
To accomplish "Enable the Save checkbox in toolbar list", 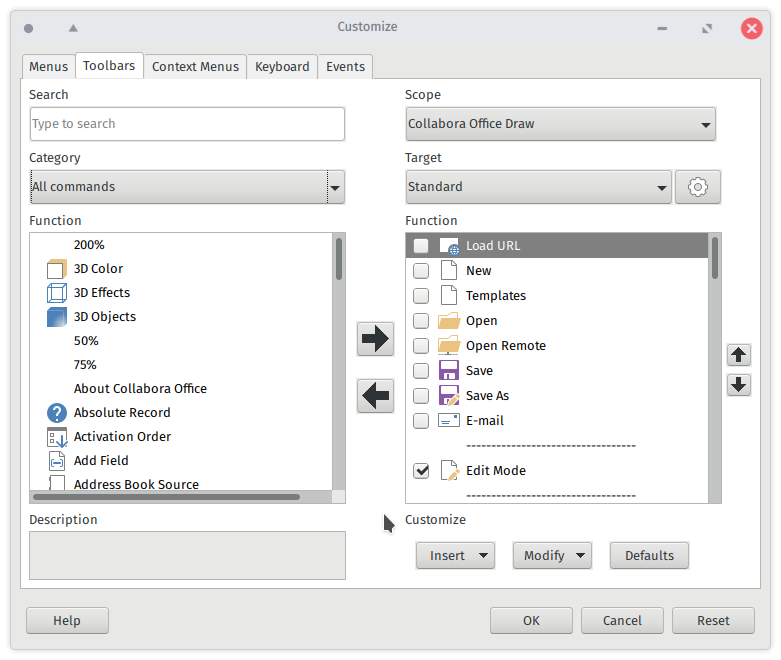I will coord(421,371).
